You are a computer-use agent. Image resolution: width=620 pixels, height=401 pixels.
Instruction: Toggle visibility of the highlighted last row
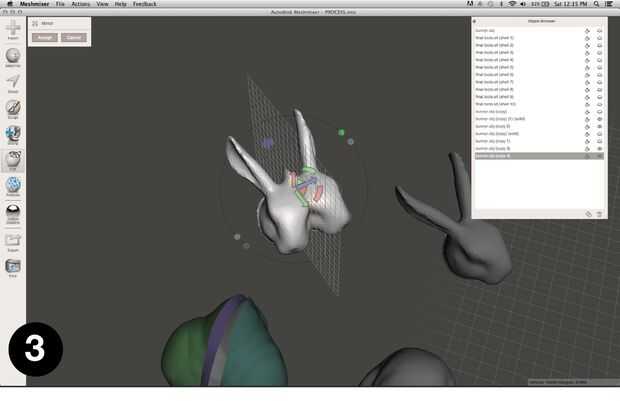click(x=599, y=156)
